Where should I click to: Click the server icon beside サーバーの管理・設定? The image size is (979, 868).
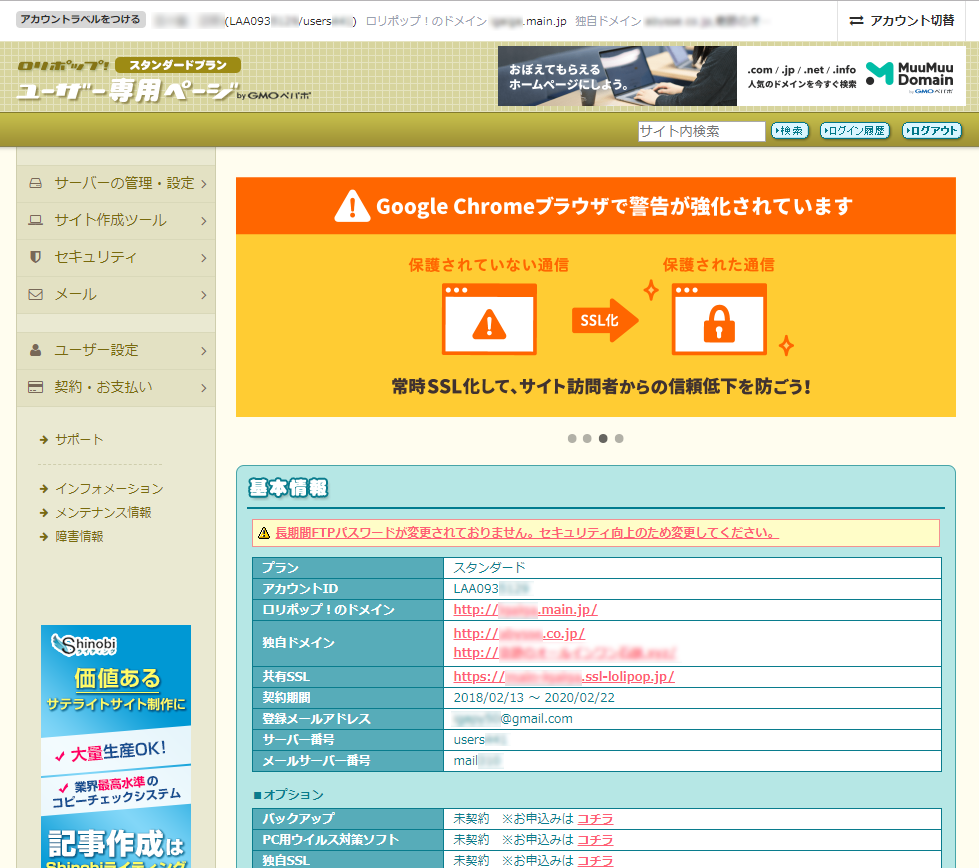[36, 183]
